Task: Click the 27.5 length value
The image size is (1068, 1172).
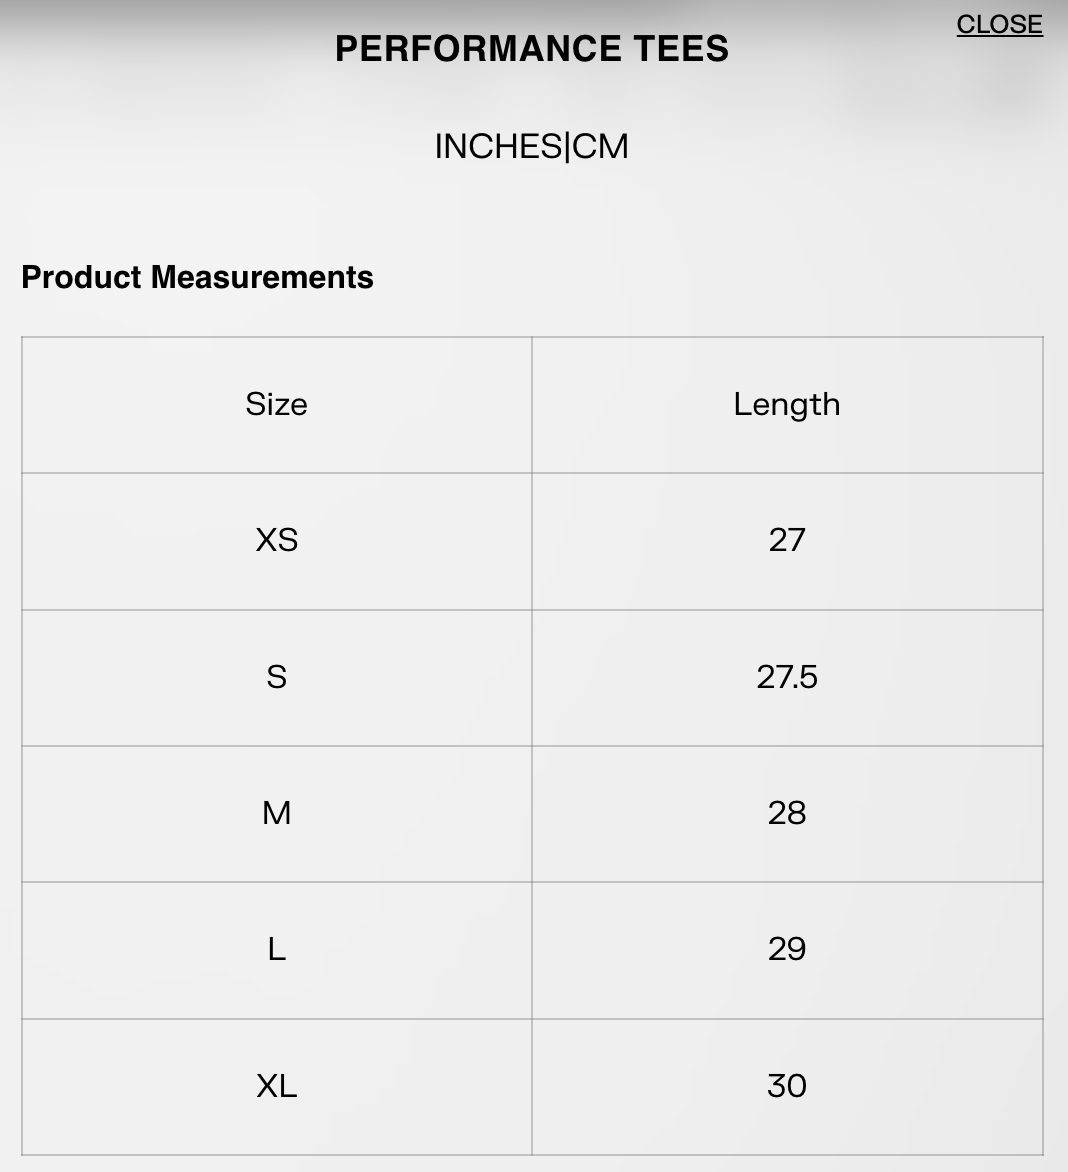Action: pos(787,677)
